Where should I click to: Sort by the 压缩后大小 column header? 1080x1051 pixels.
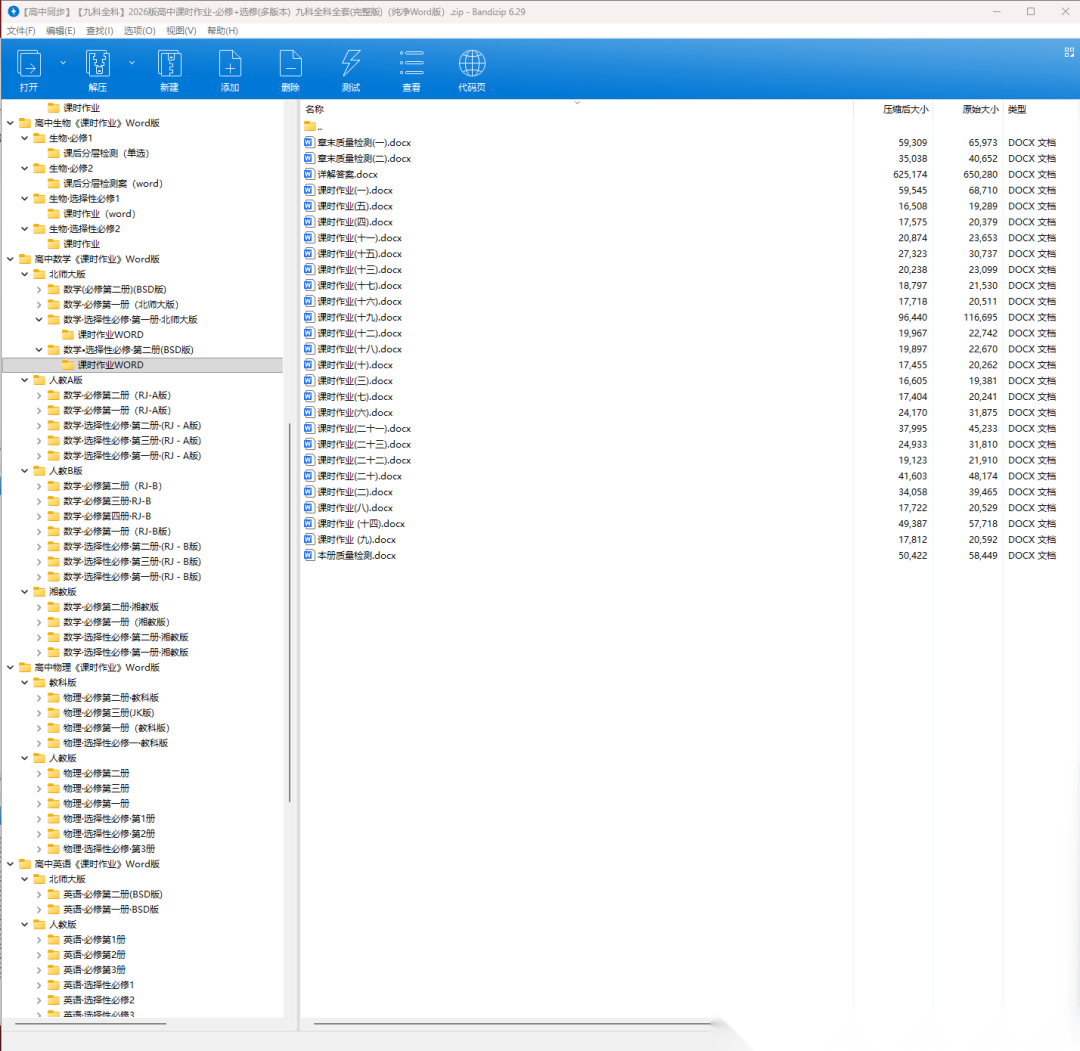904,109
